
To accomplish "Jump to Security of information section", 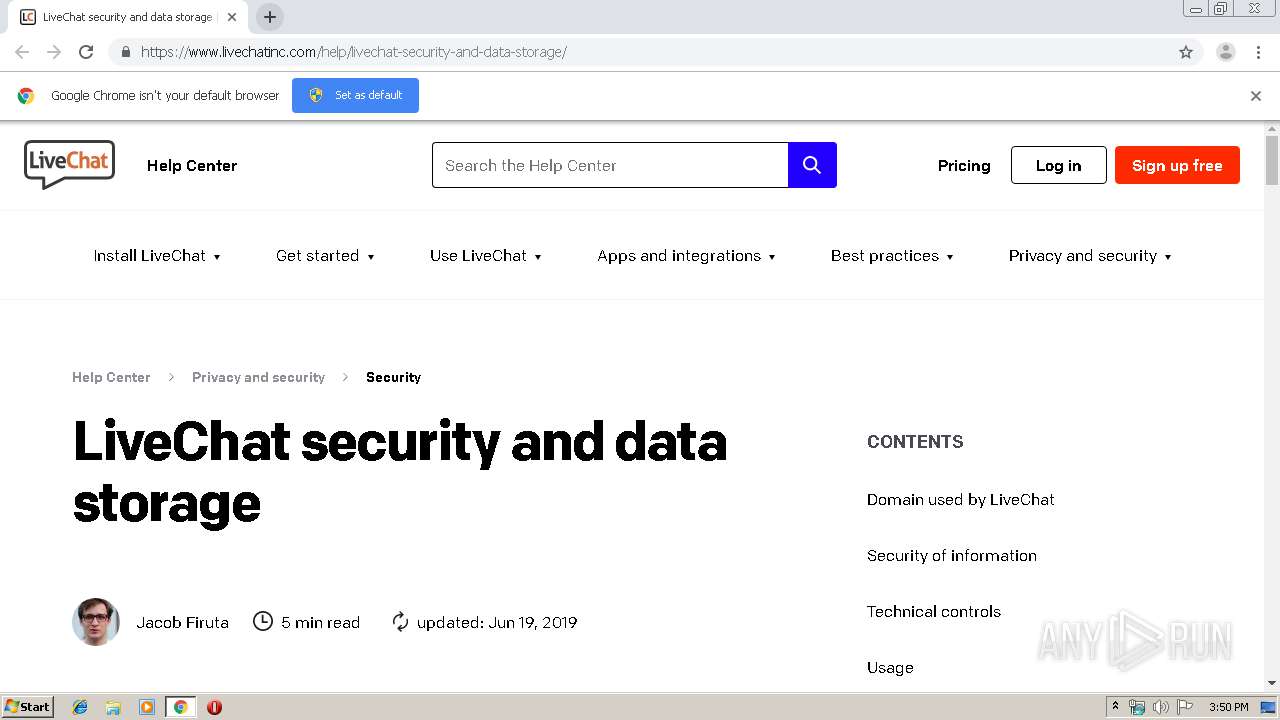I will click(951, 556).
